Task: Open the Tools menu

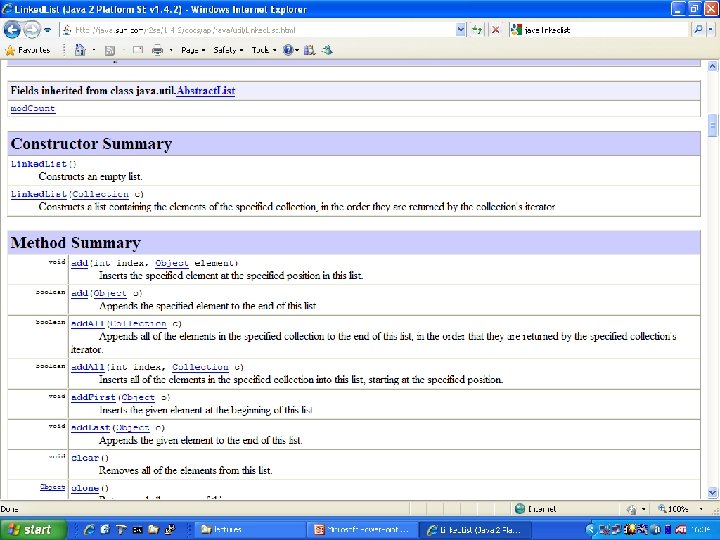Action: point(264,50)
